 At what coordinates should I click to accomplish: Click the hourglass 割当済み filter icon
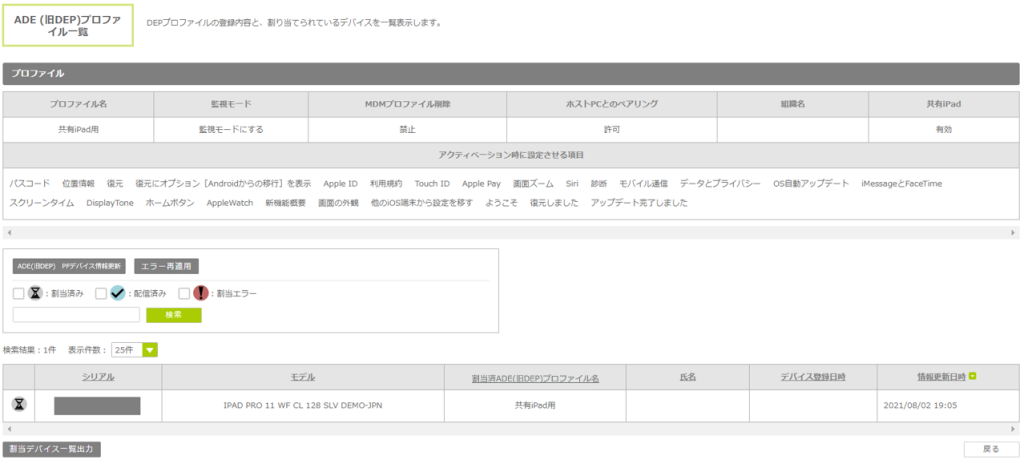[x=35, y=293]
